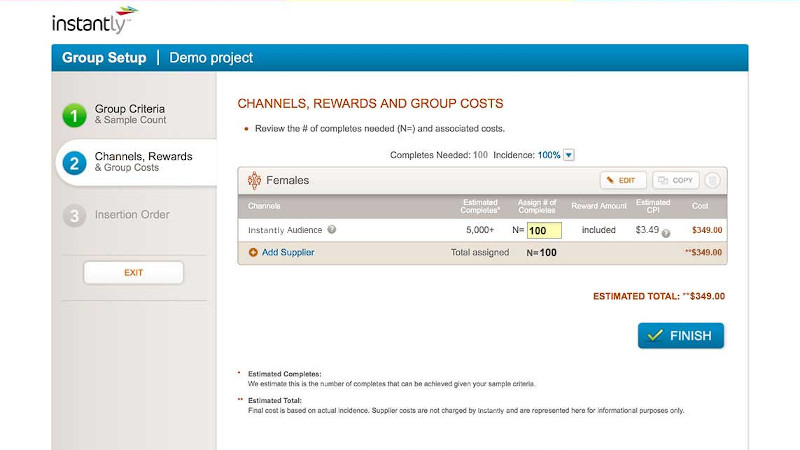Click the EDIT button for Females
The height and width of the screenshot is (450, 800).
click(623, 181)
